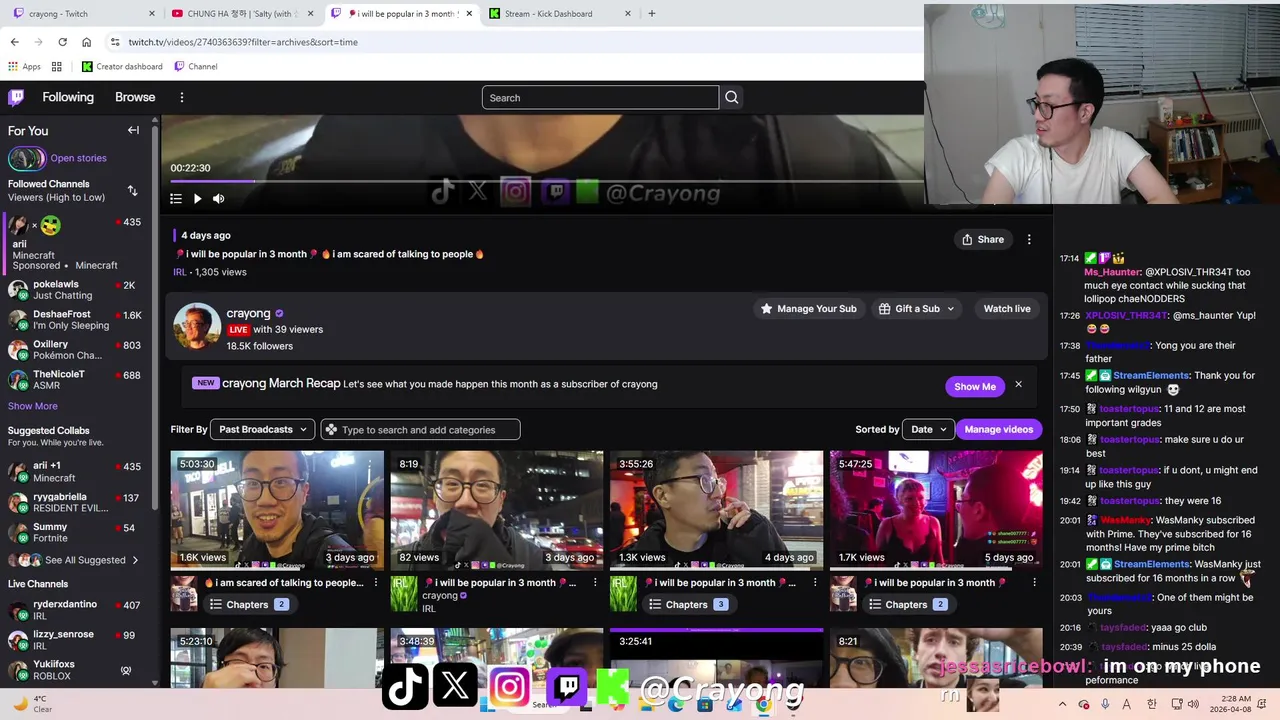Toggle the Korean IME language indicator
The width and height of the screenshot is (1280, 720).
tap(1151, 704)
